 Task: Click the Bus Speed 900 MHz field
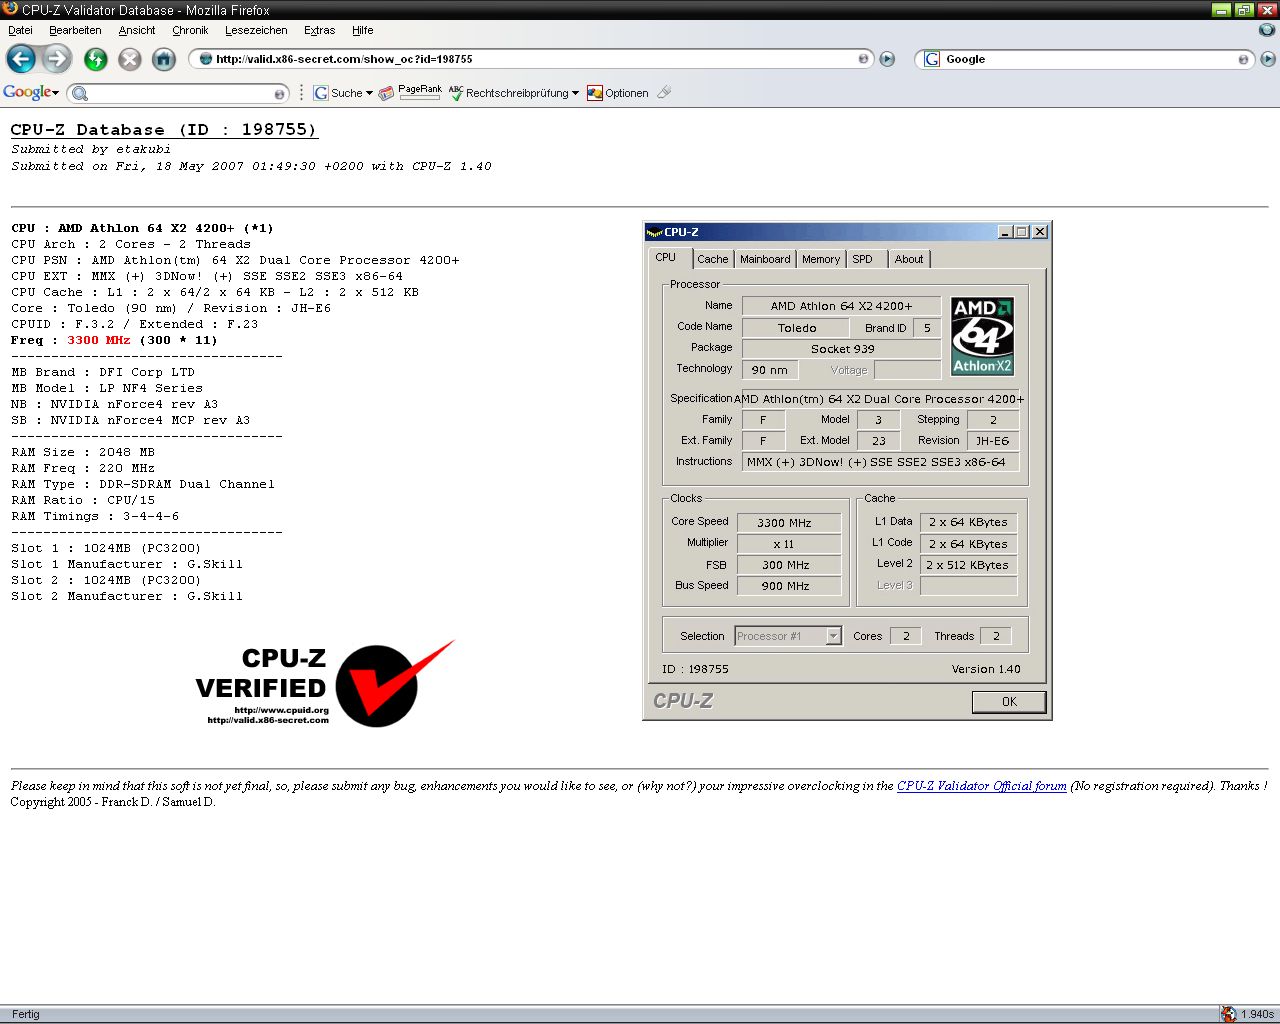(x=788, y=586)
